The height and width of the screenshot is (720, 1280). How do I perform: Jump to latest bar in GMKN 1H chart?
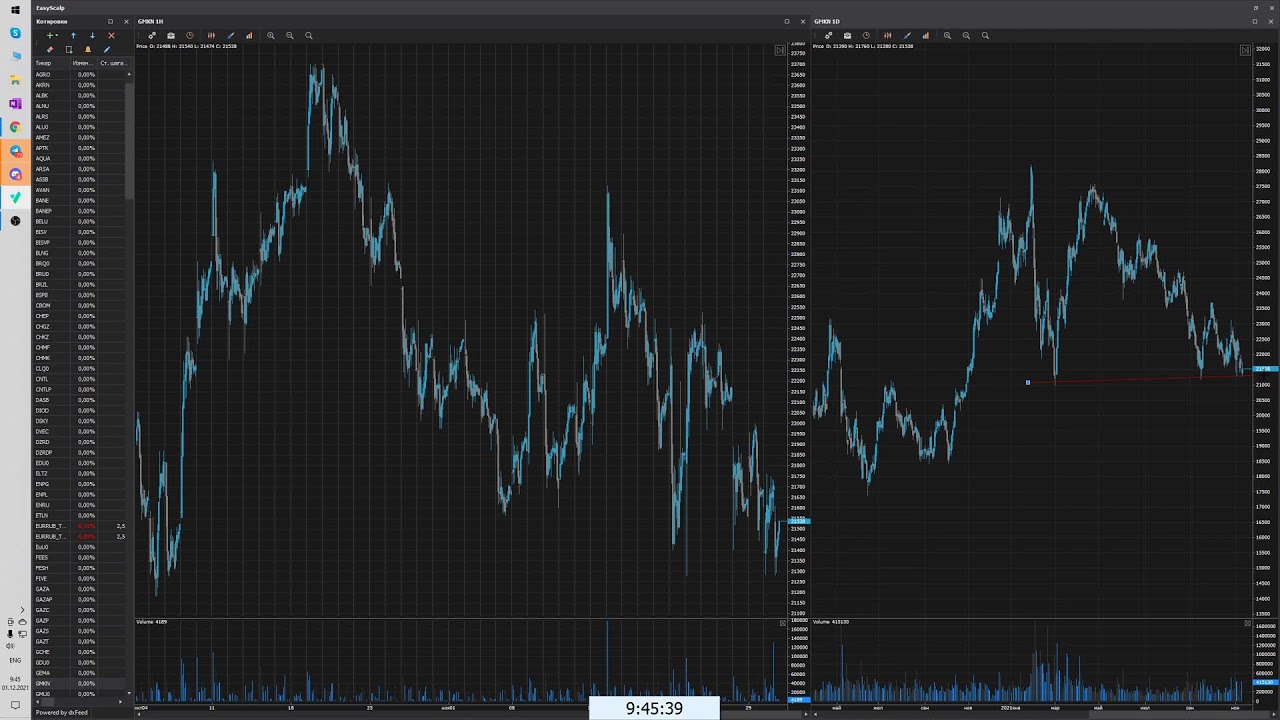781,50
